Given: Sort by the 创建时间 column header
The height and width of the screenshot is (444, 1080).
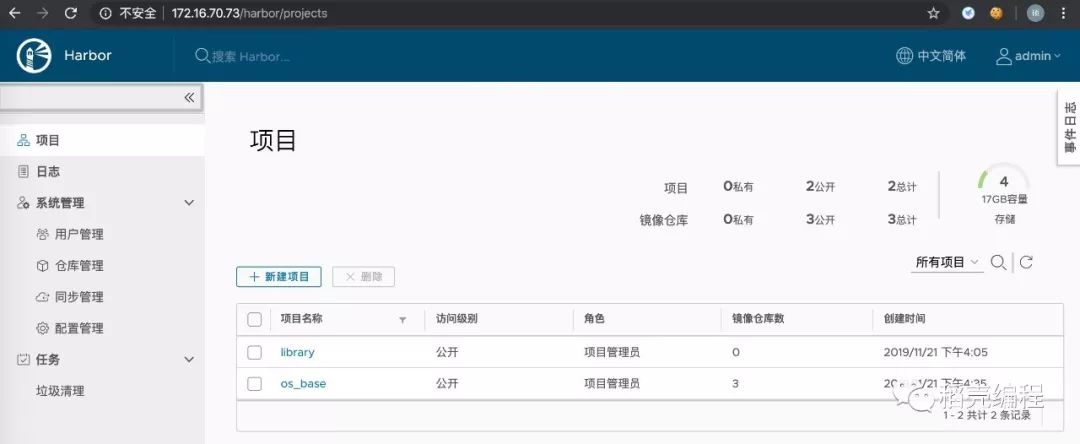Looking at the screenshot, I should point(904,319).
